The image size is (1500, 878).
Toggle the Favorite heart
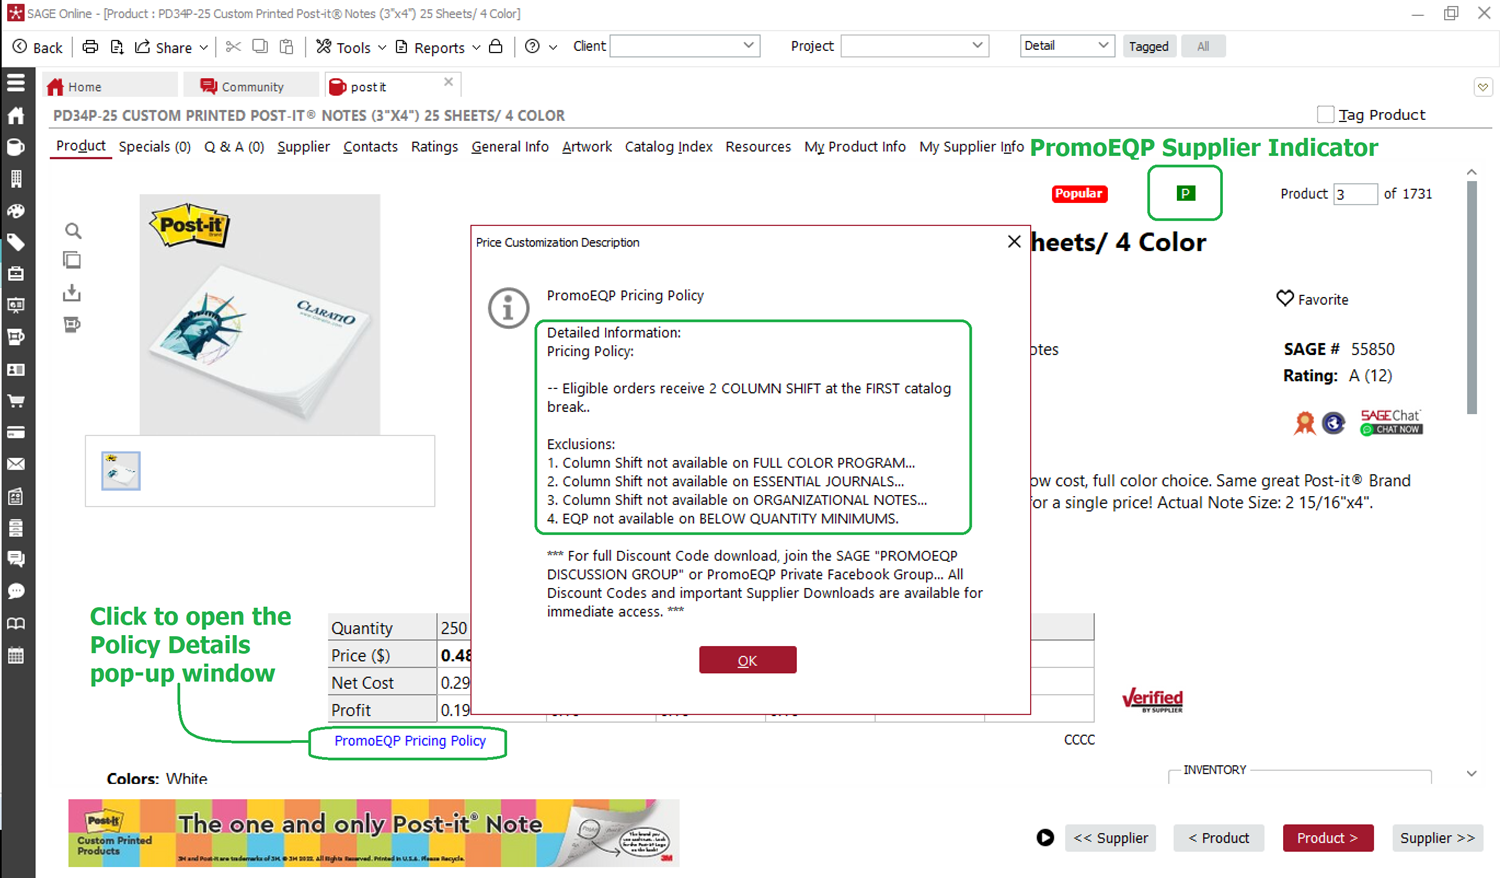1285,298
